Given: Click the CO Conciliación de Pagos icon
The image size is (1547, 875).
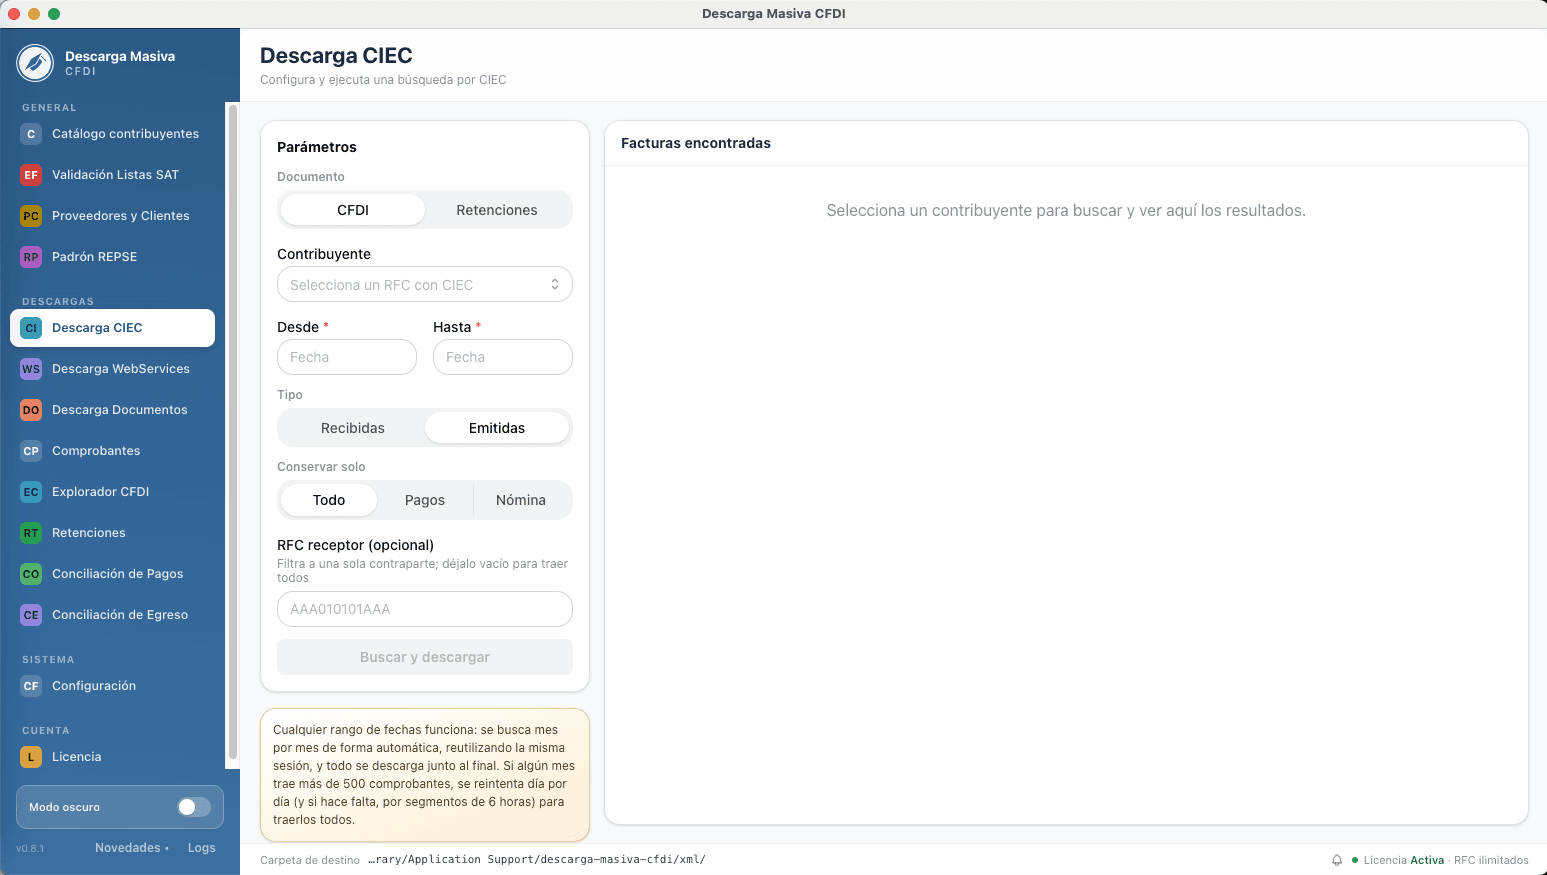Looking at the screenshot, I should 31,574.
